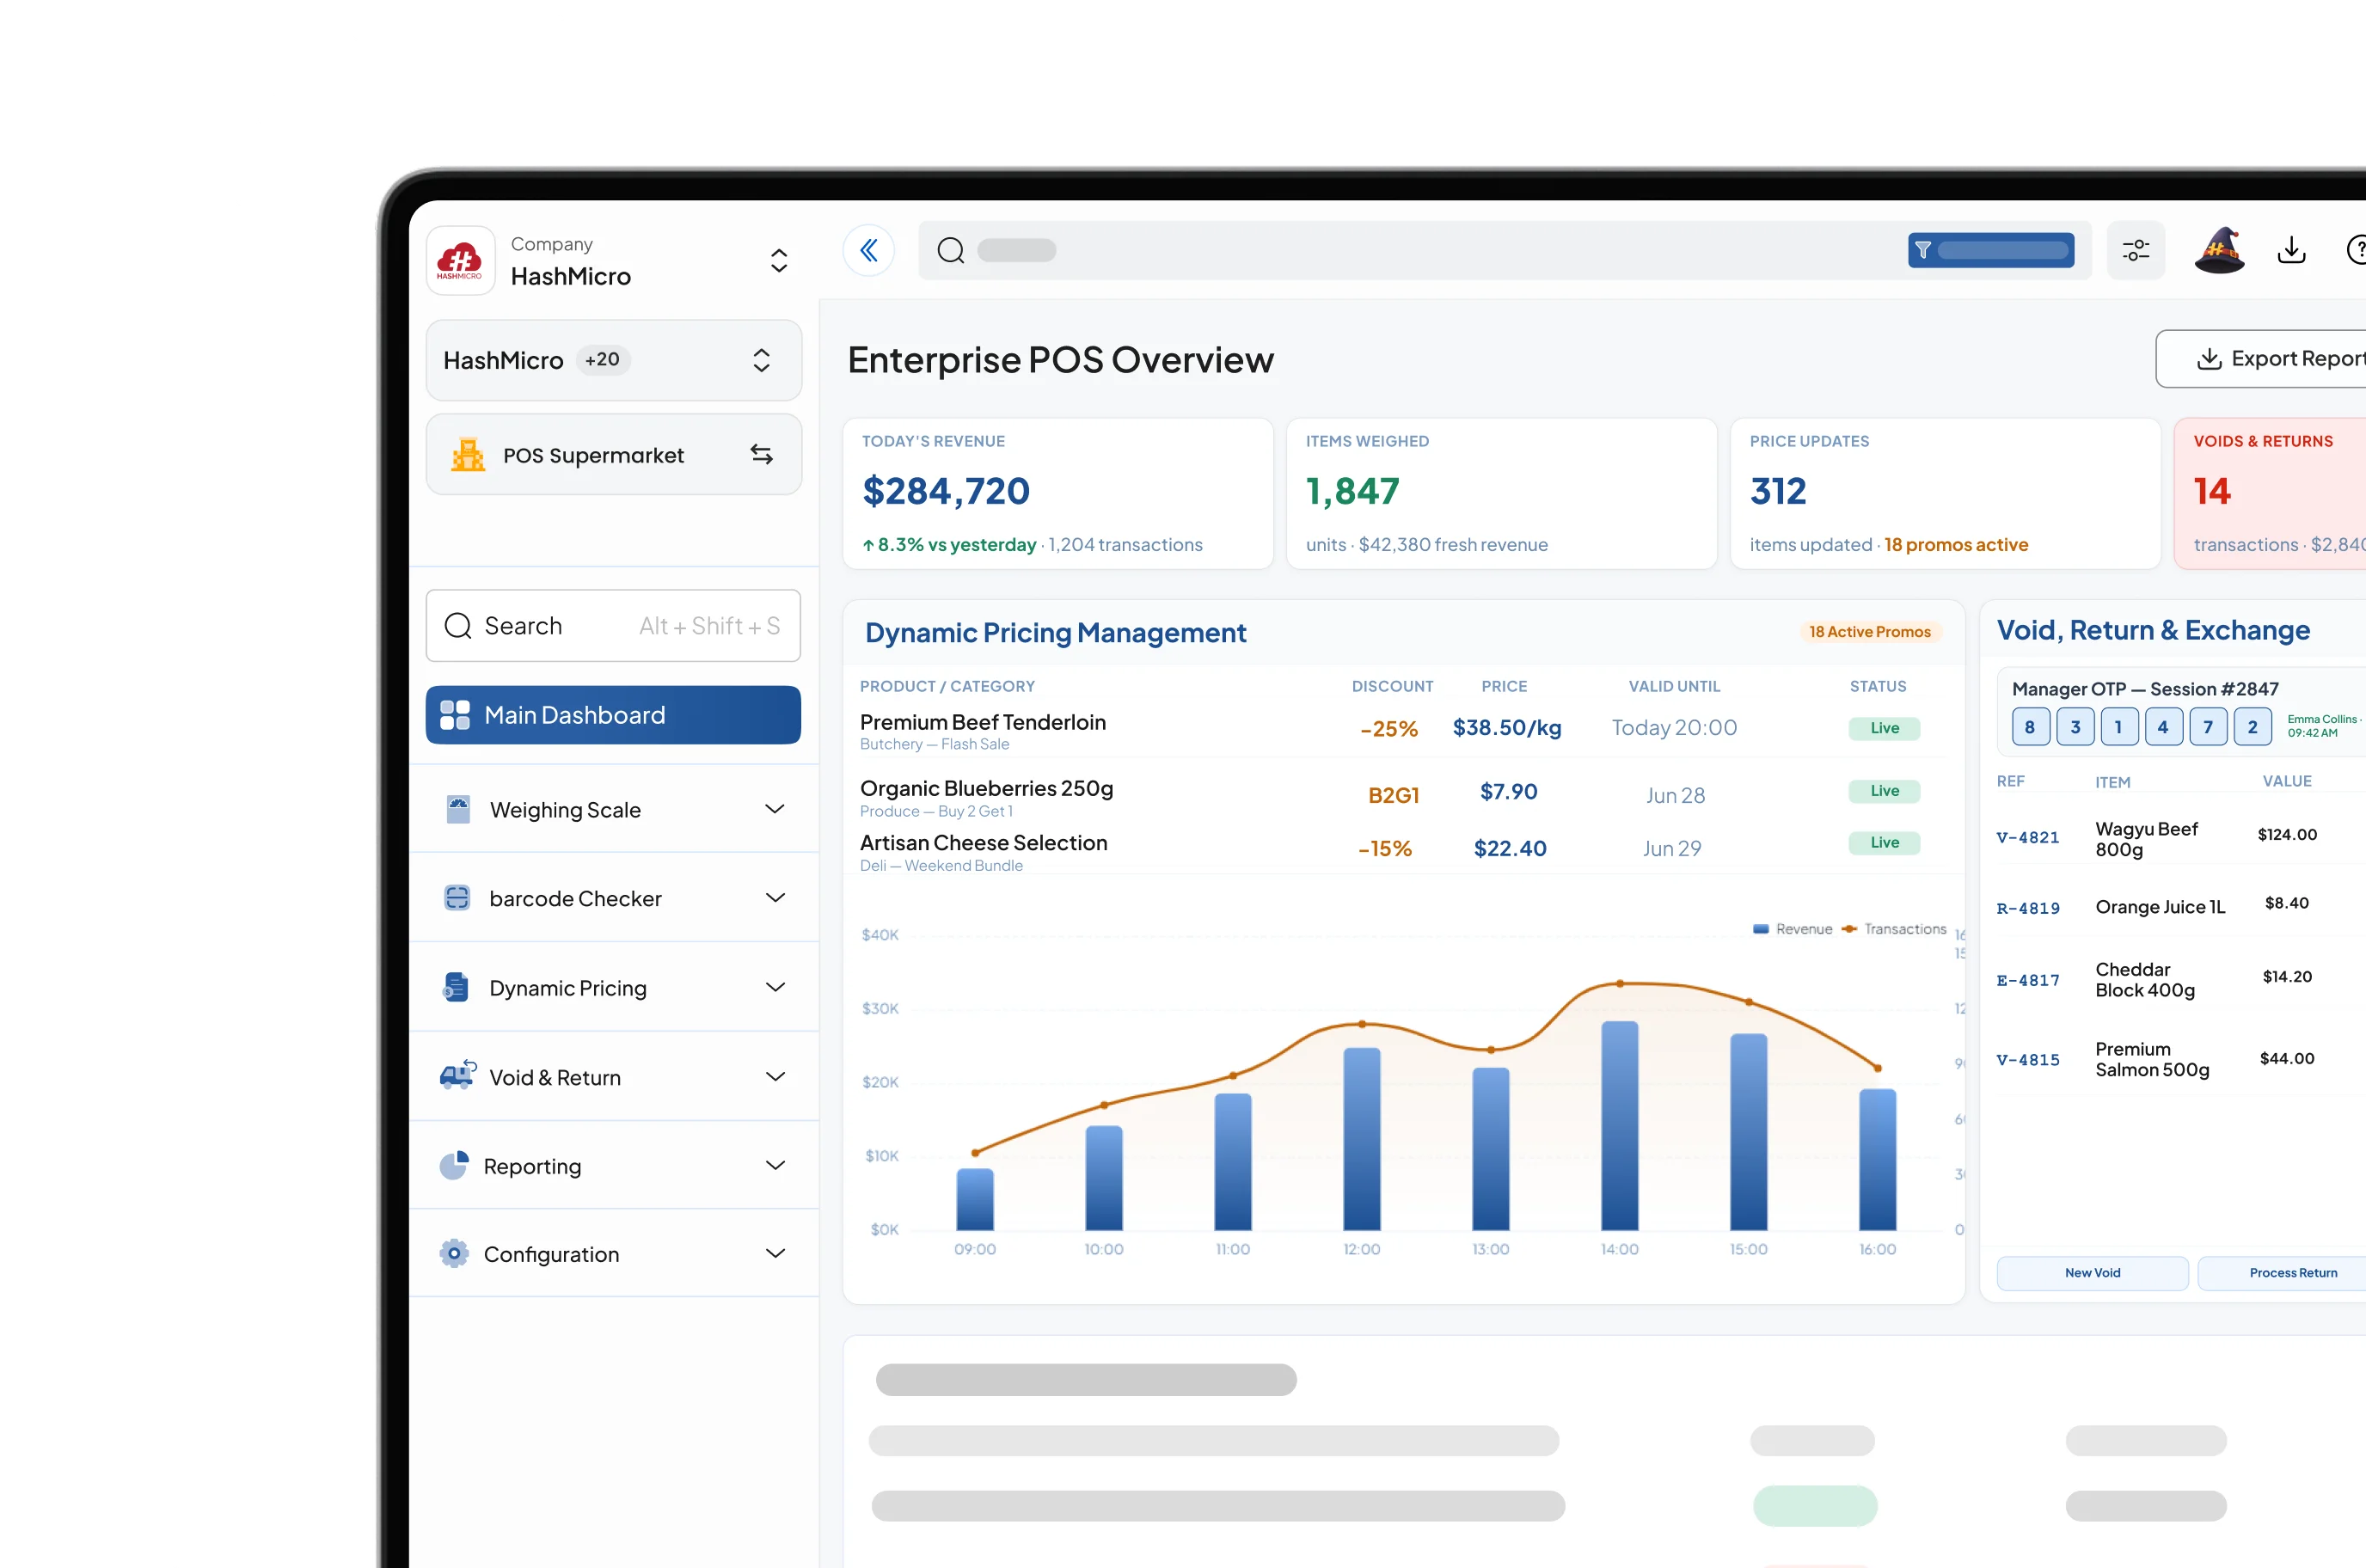Click the top search bar field
The image size is (2366, 1568).
click(x=1504, y=250)
